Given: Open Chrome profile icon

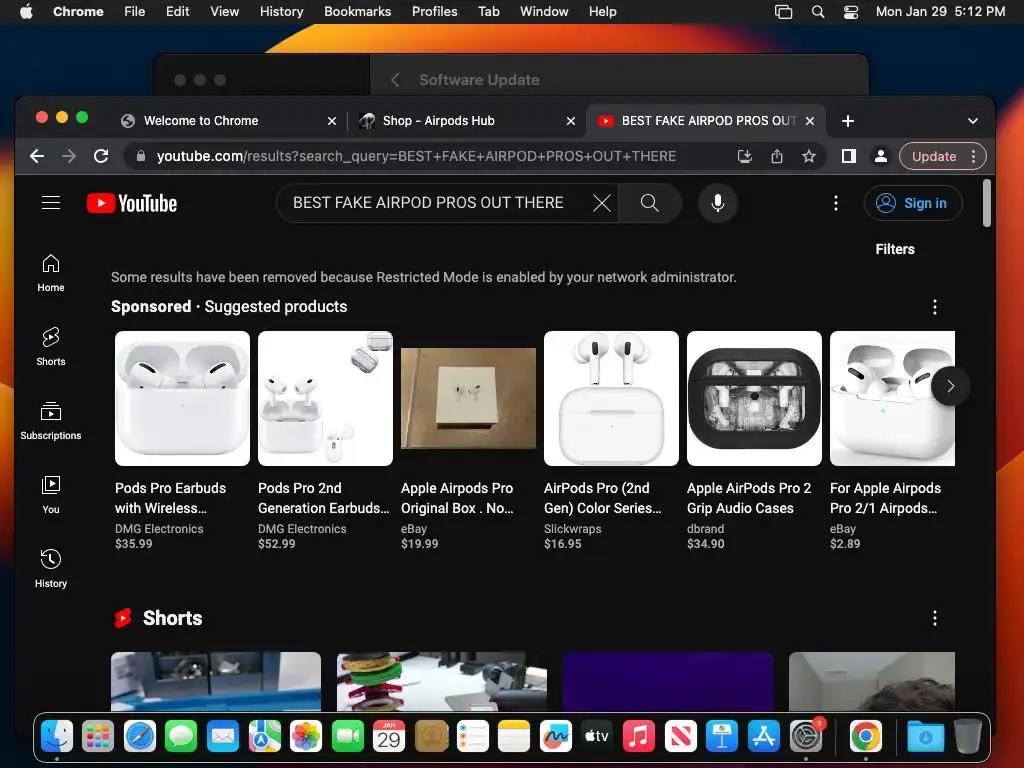Looking at the screenshot, I should pyautogui.click(x=880, y=156).
